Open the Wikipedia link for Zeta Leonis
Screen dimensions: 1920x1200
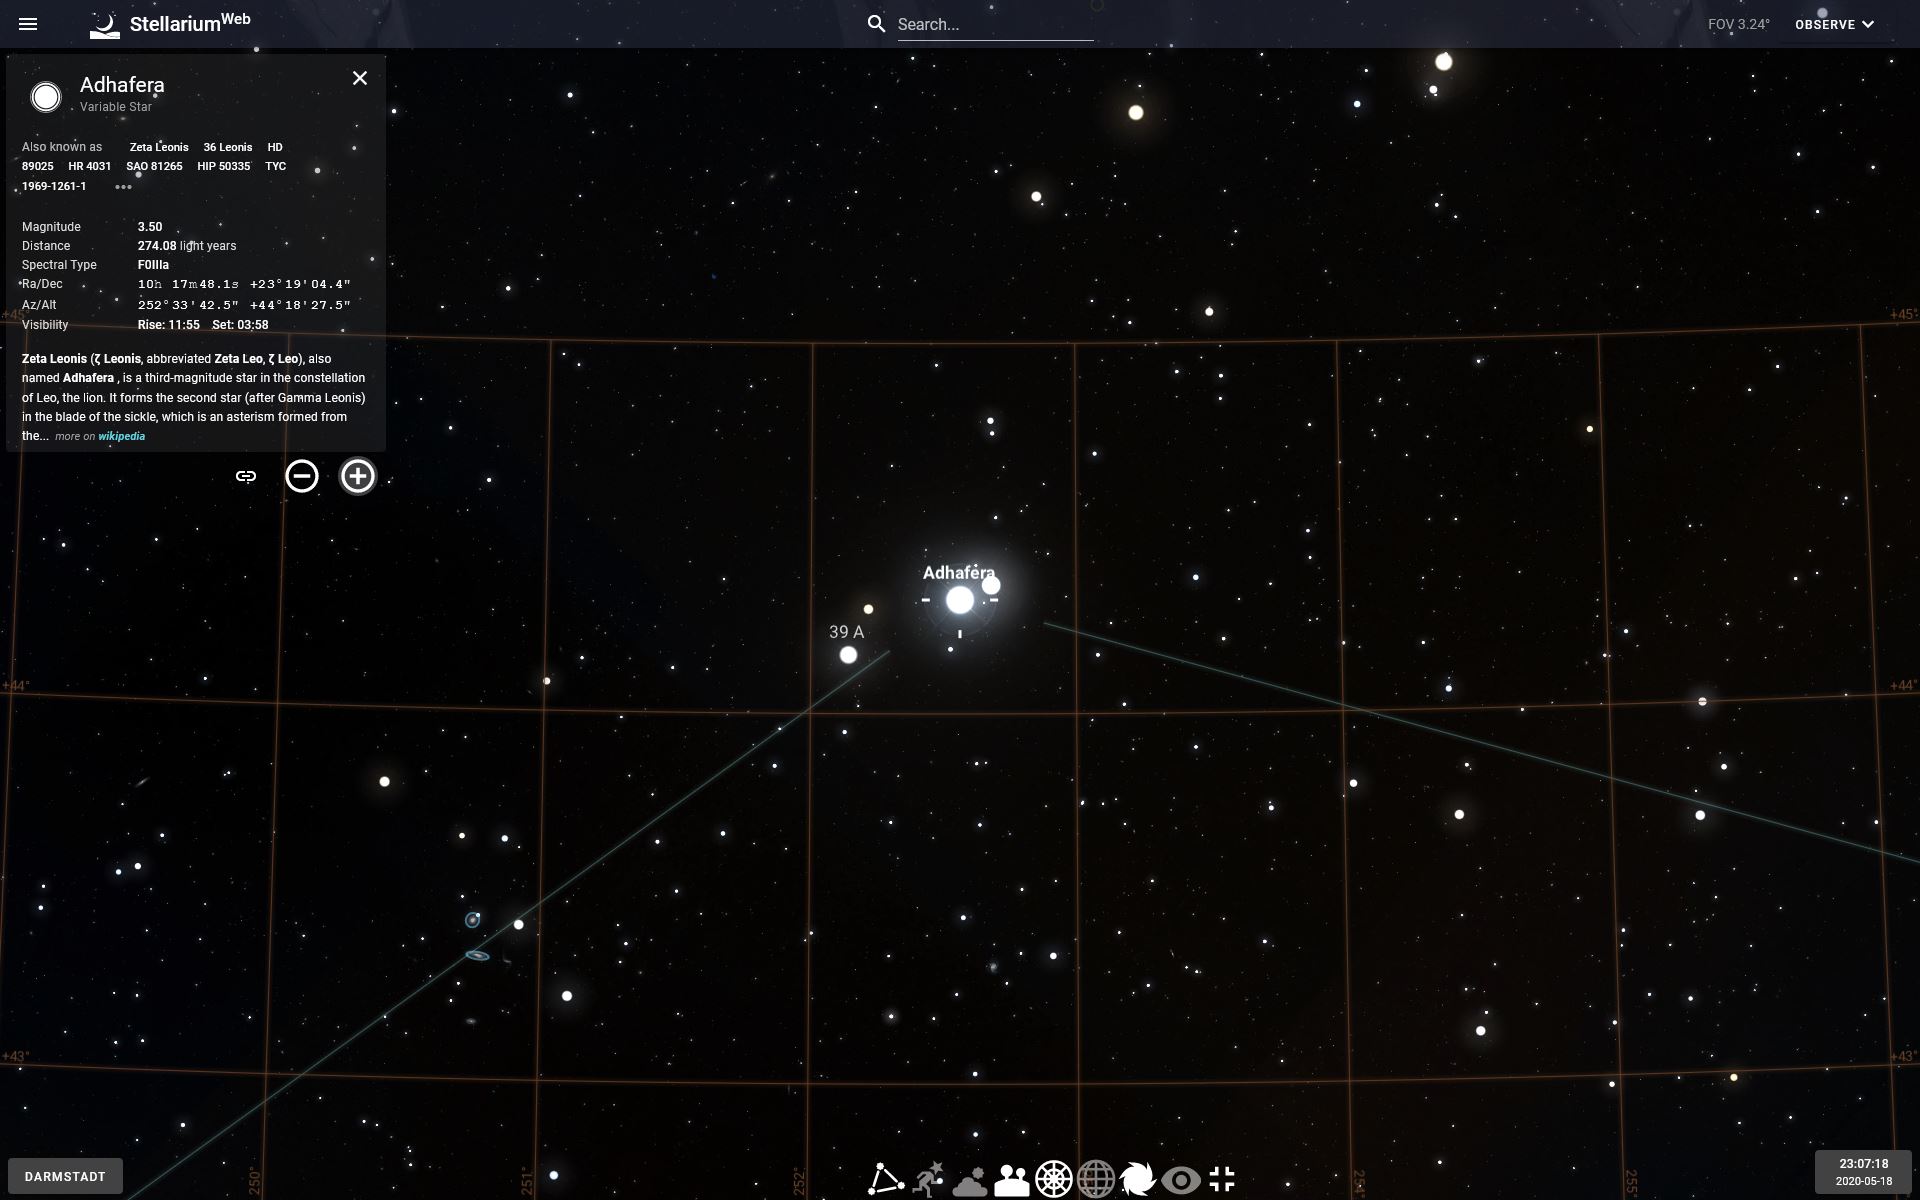click(121, 437)
